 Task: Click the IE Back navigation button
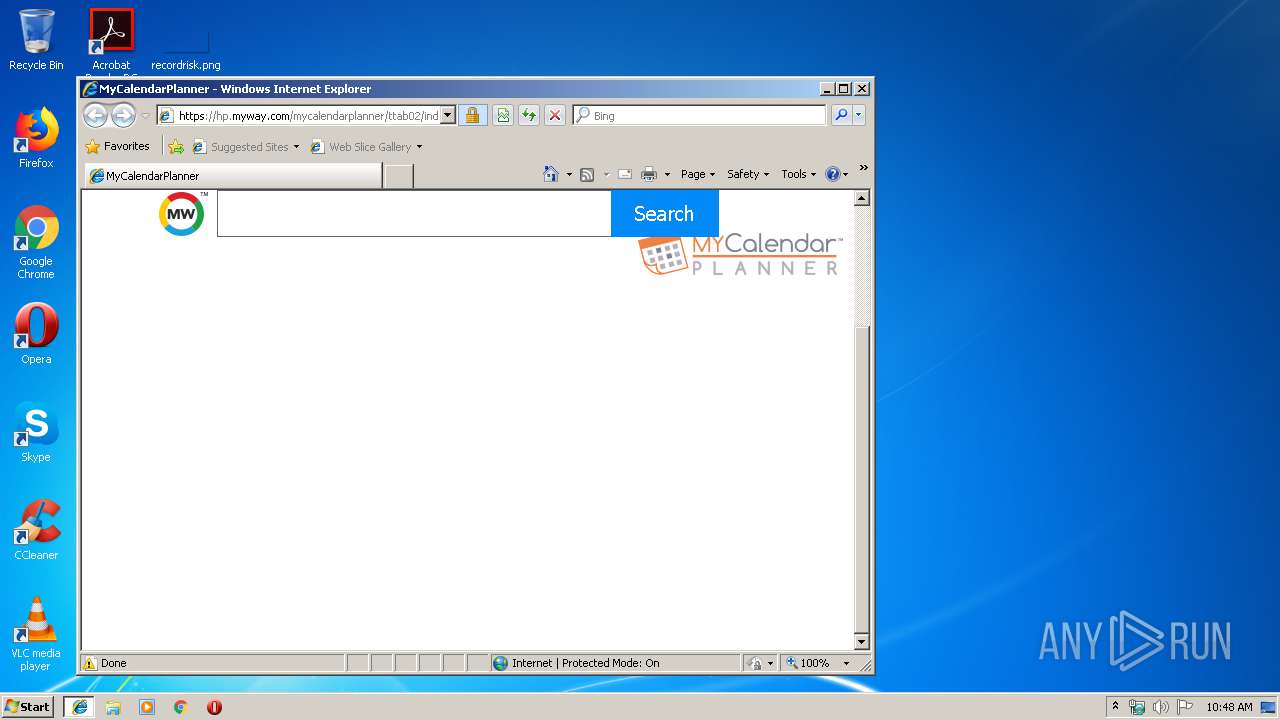95,116
